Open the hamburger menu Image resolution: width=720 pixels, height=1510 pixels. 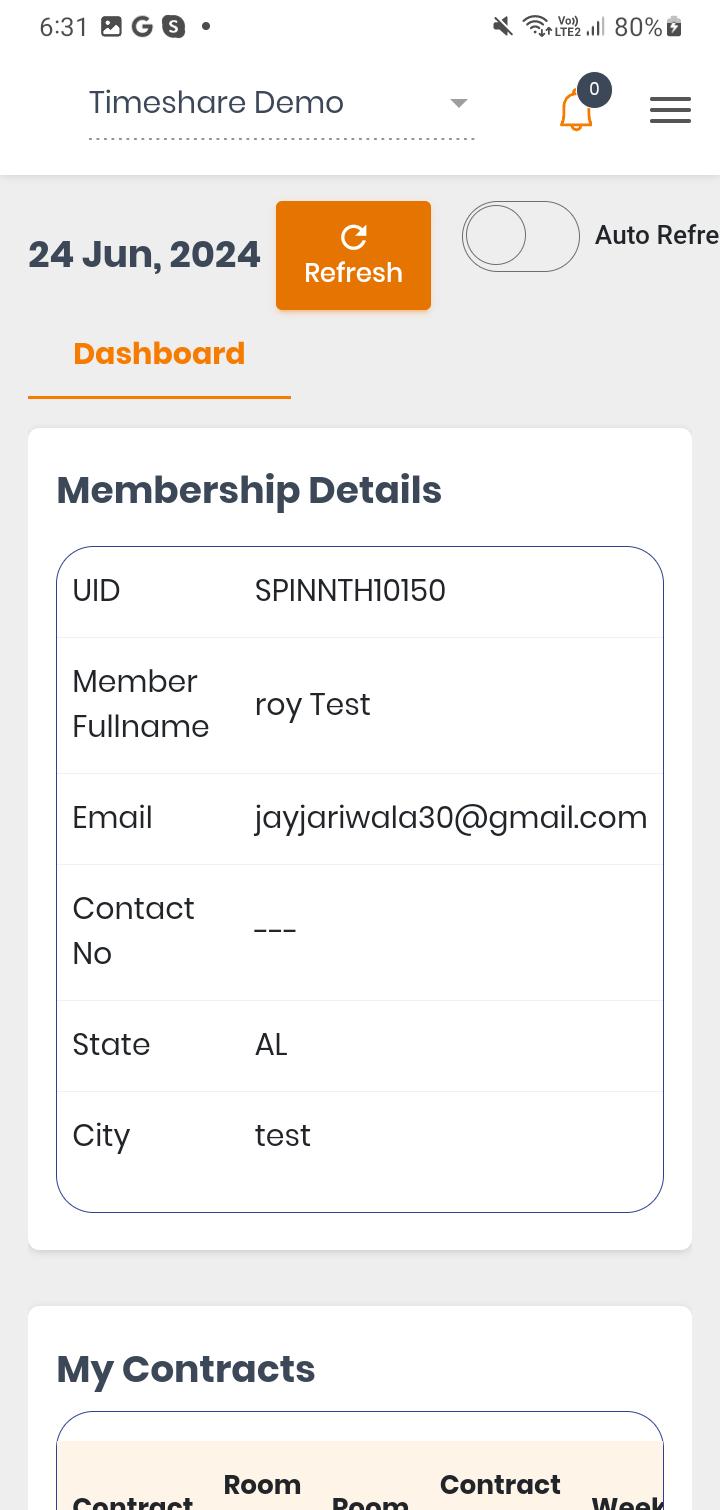tap(670, 110)
